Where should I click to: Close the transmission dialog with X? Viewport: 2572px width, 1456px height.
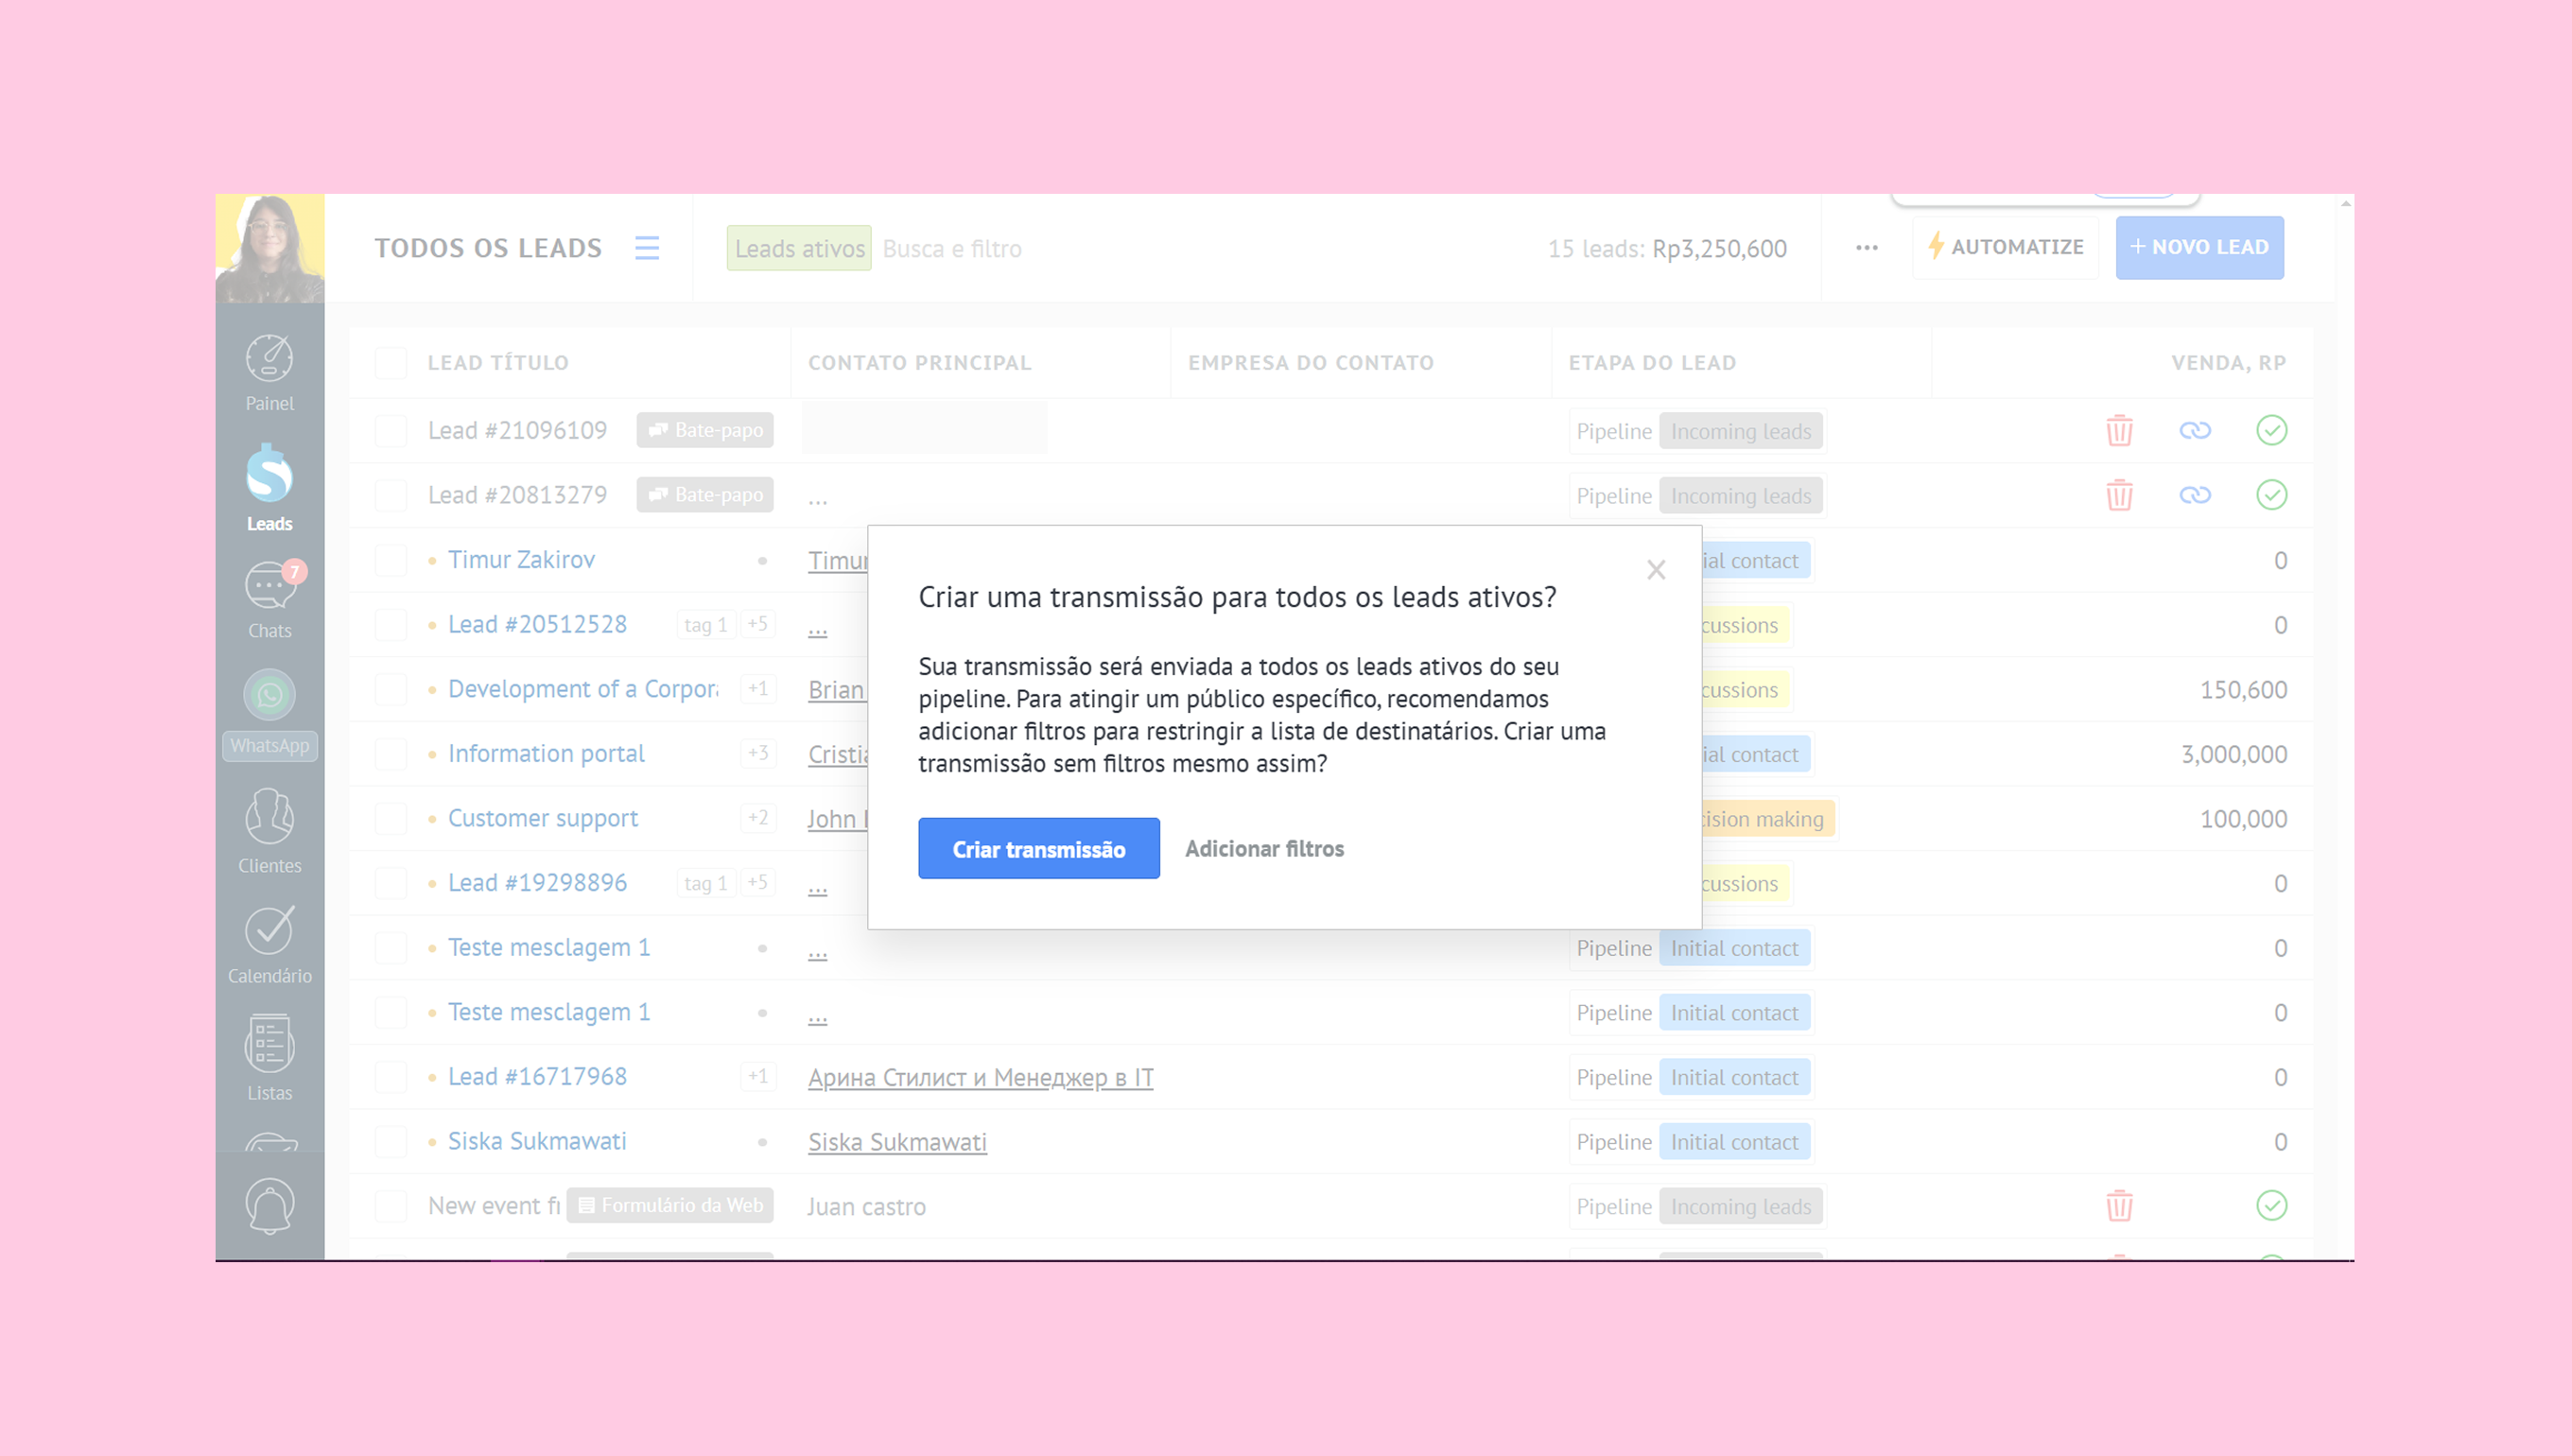1656,570
